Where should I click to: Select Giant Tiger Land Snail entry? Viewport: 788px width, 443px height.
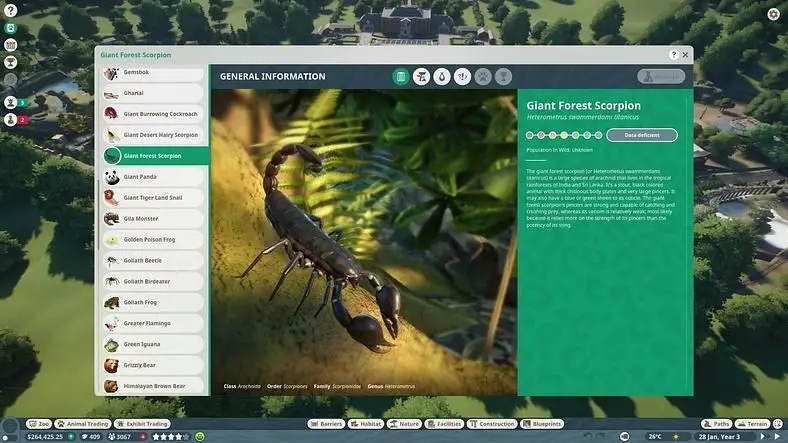(x=153, y=198)
